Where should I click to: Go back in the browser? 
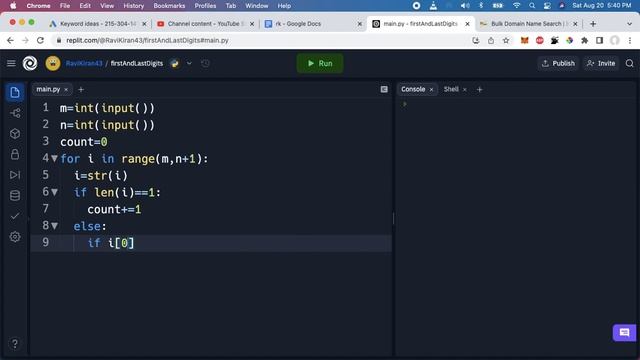point(10,40)
